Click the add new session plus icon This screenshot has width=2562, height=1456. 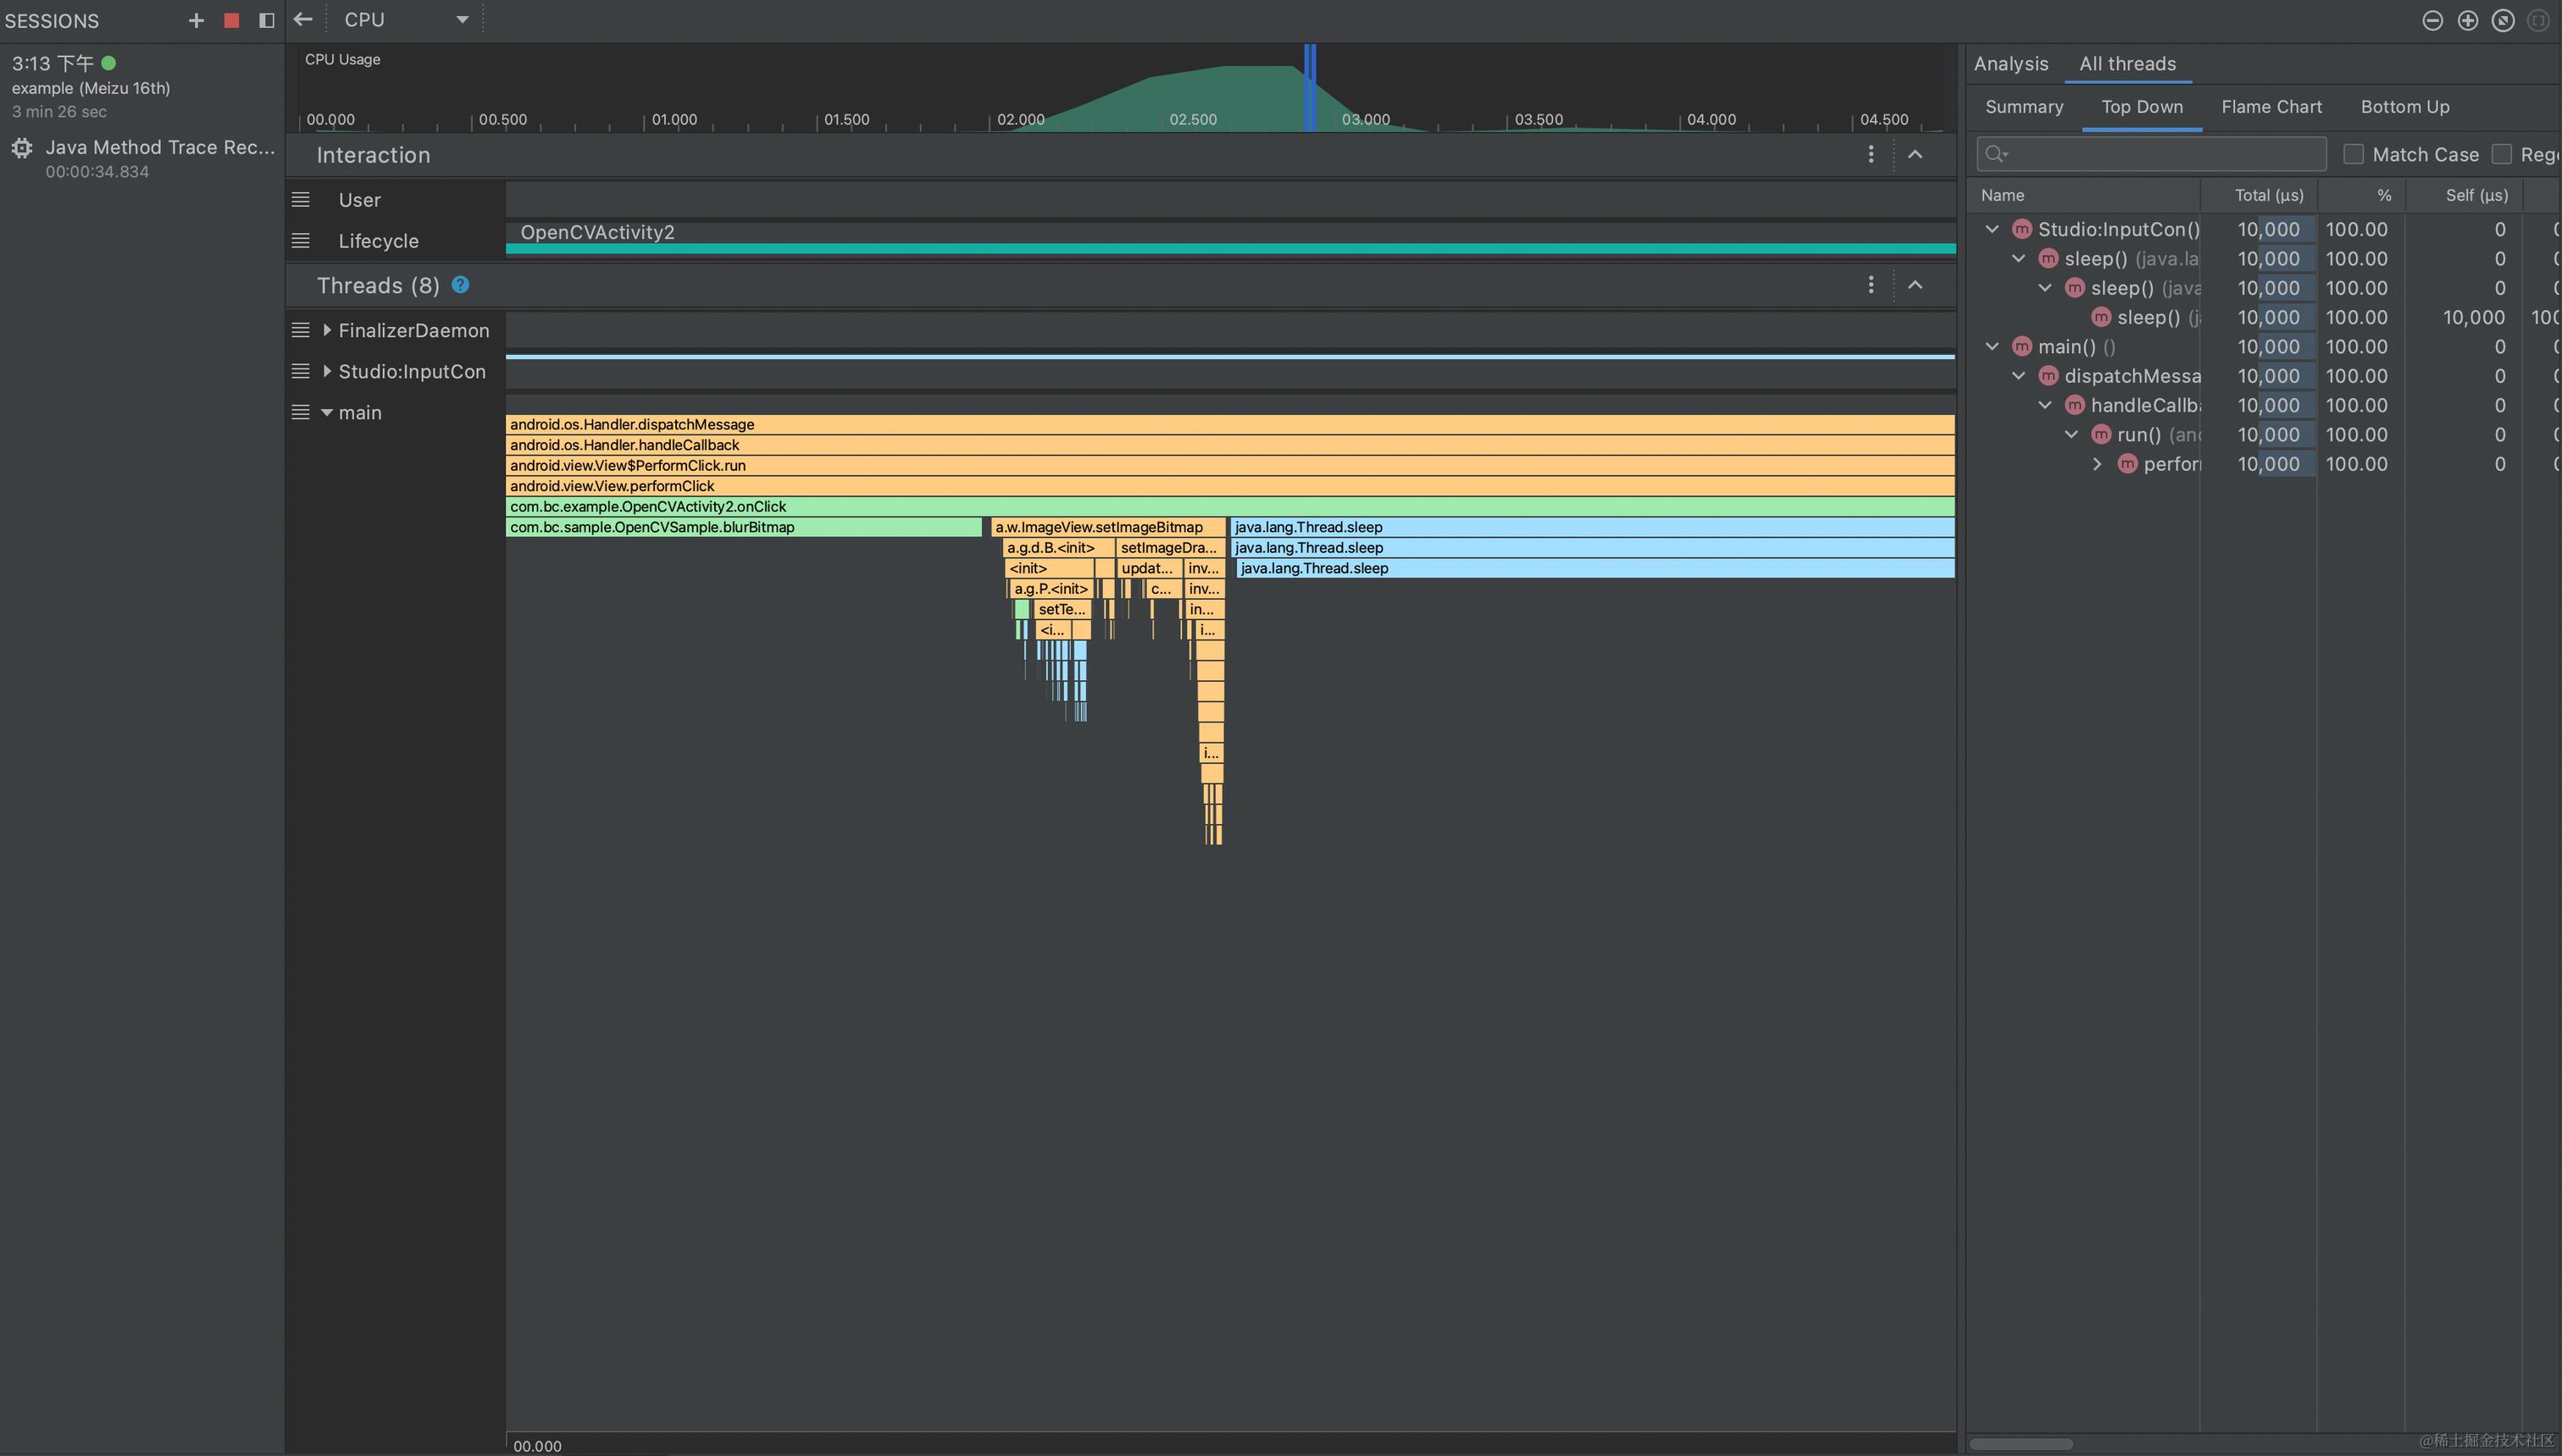196,20
